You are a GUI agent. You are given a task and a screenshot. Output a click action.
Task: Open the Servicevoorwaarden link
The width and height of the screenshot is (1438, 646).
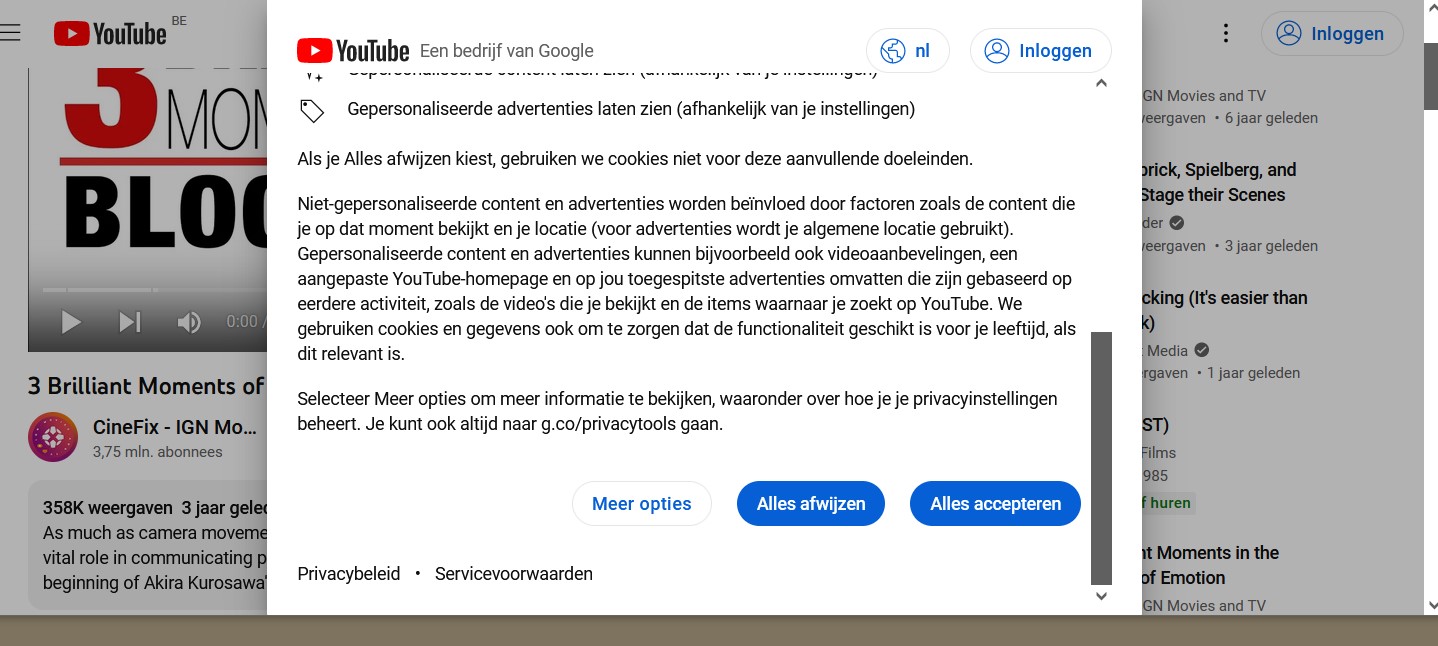(x=514, y=574)
